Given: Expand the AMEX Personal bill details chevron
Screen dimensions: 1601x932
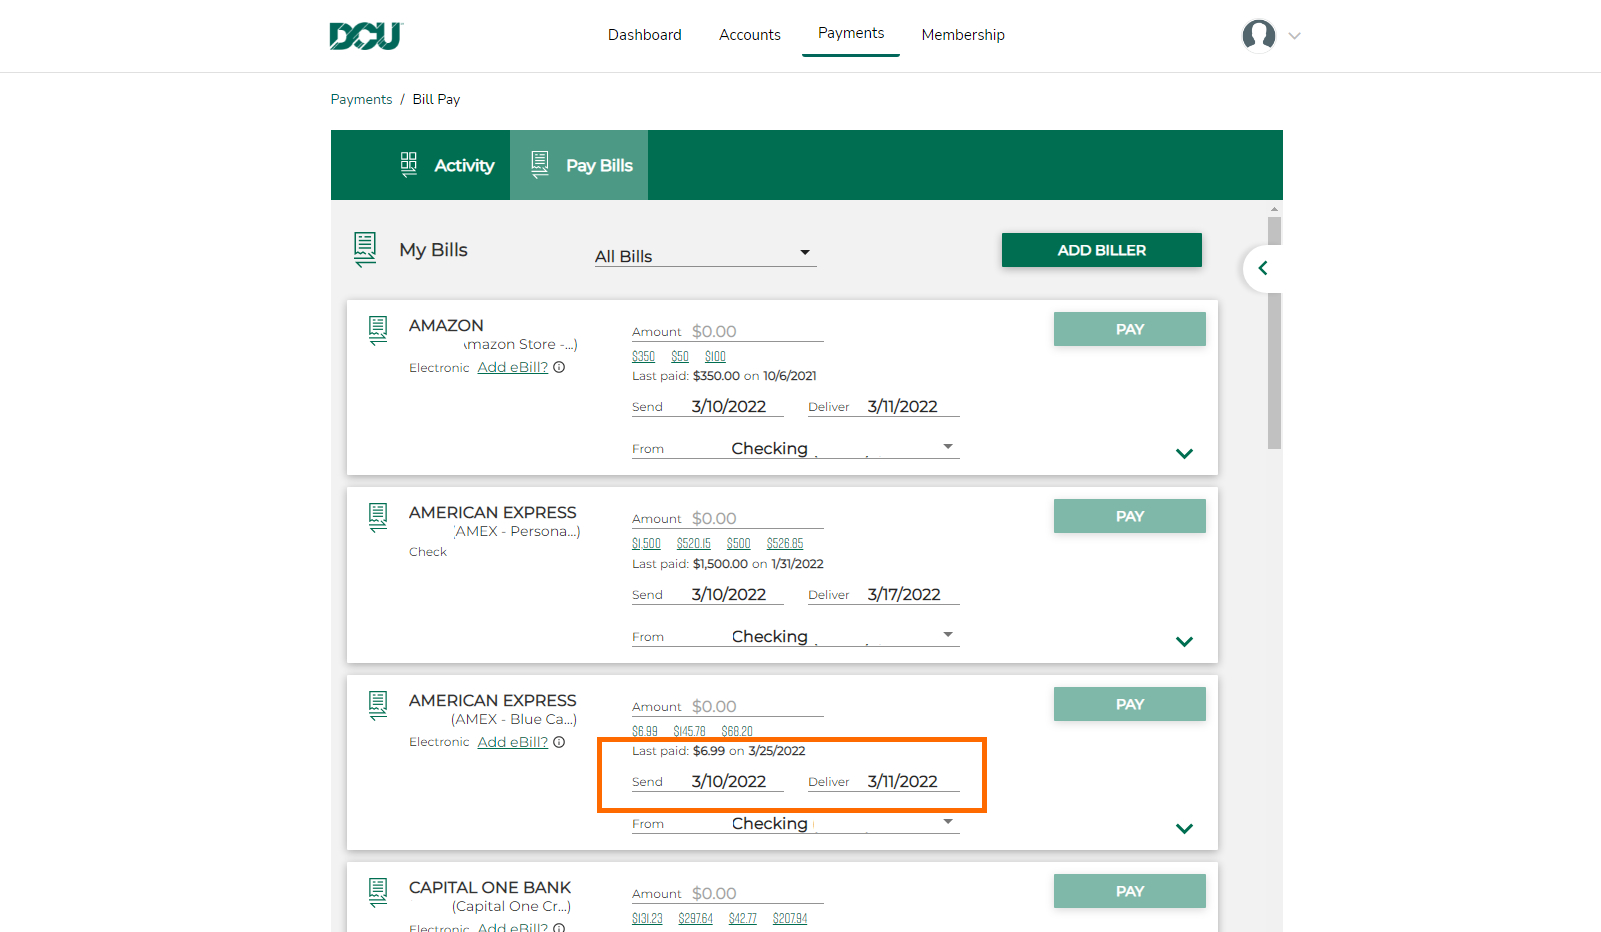Looking at the screenshot, I should pos(1184,642).
